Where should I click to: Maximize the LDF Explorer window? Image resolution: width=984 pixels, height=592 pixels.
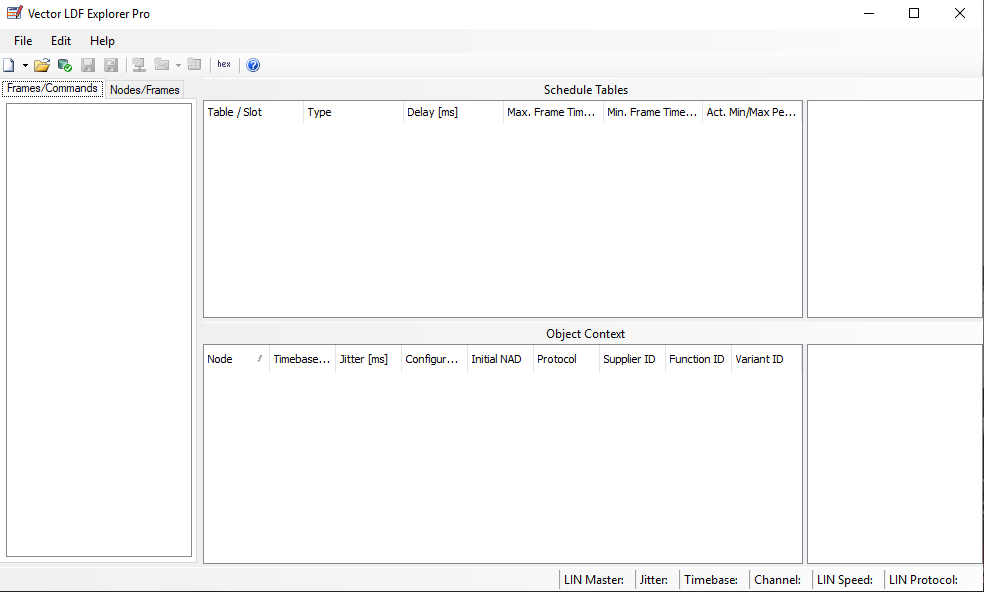(914, 13)
